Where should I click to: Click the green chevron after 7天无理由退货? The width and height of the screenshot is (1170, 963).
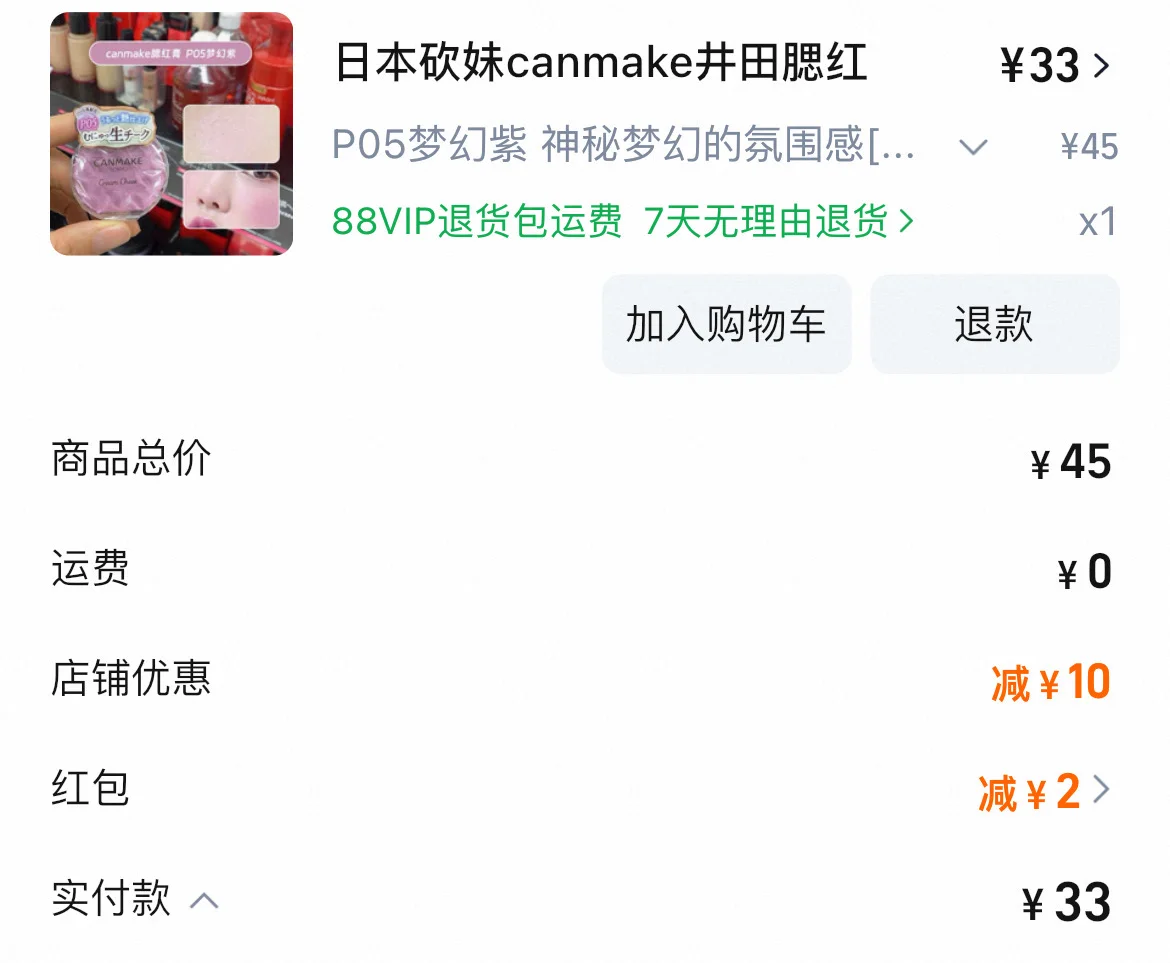906,221
